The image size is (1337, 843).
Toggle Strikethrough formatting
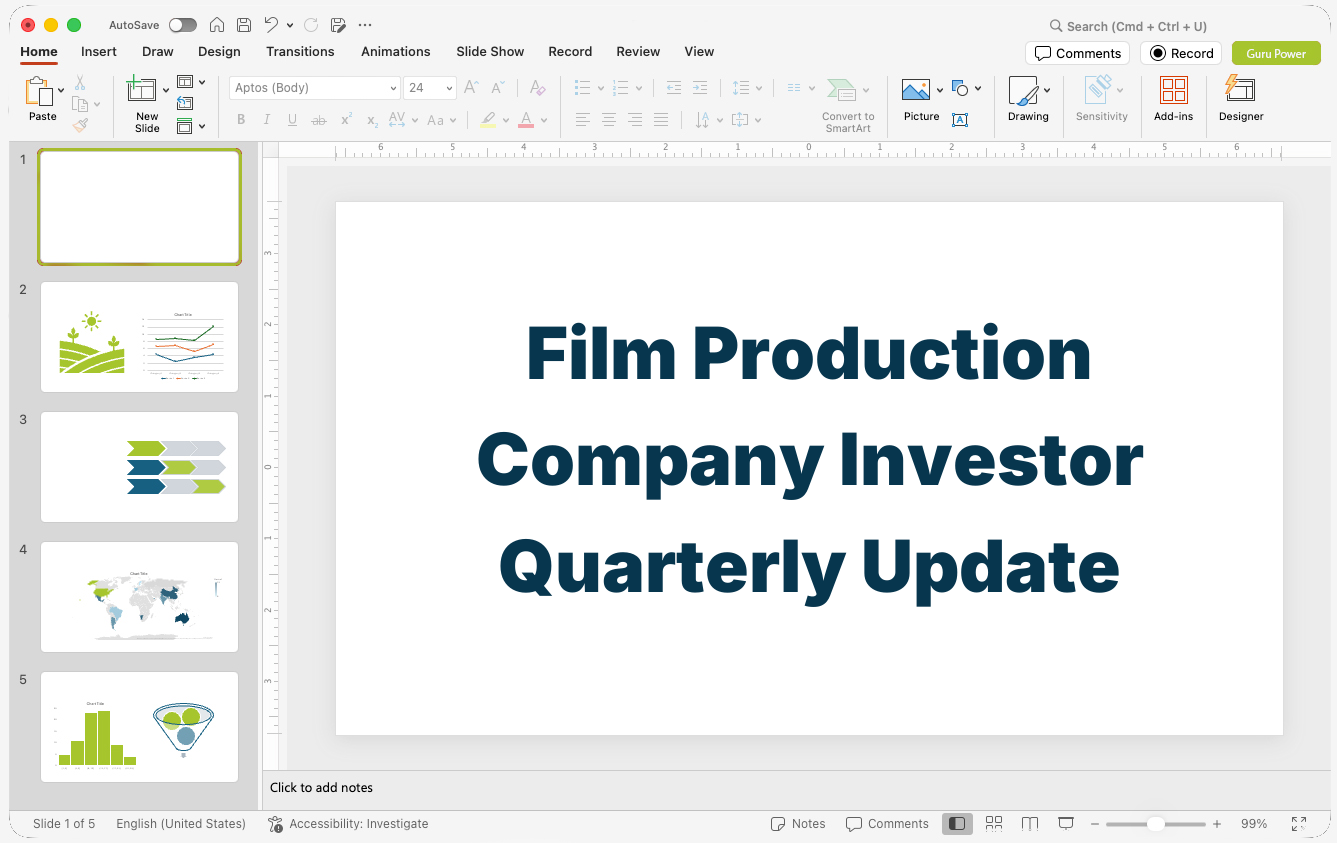(319, 120)
